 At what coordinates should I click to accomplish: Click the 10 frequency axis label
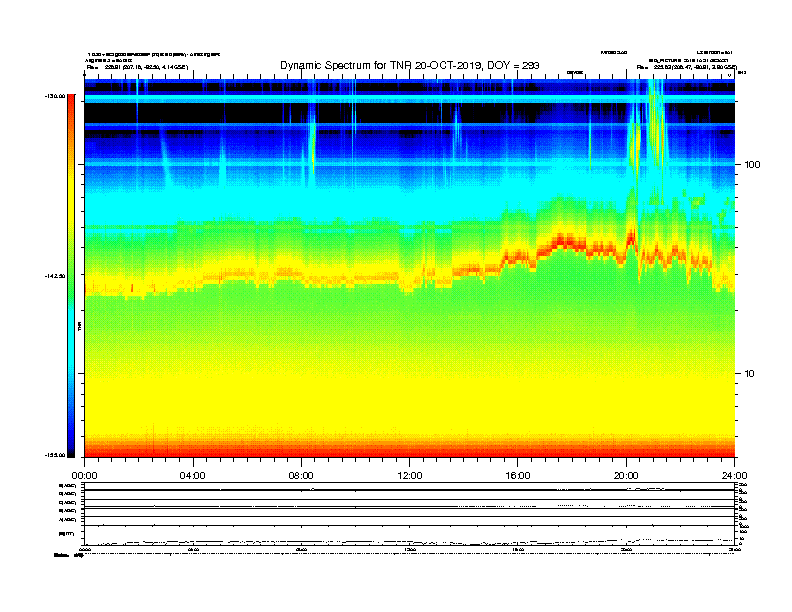[x=750, y=374]
